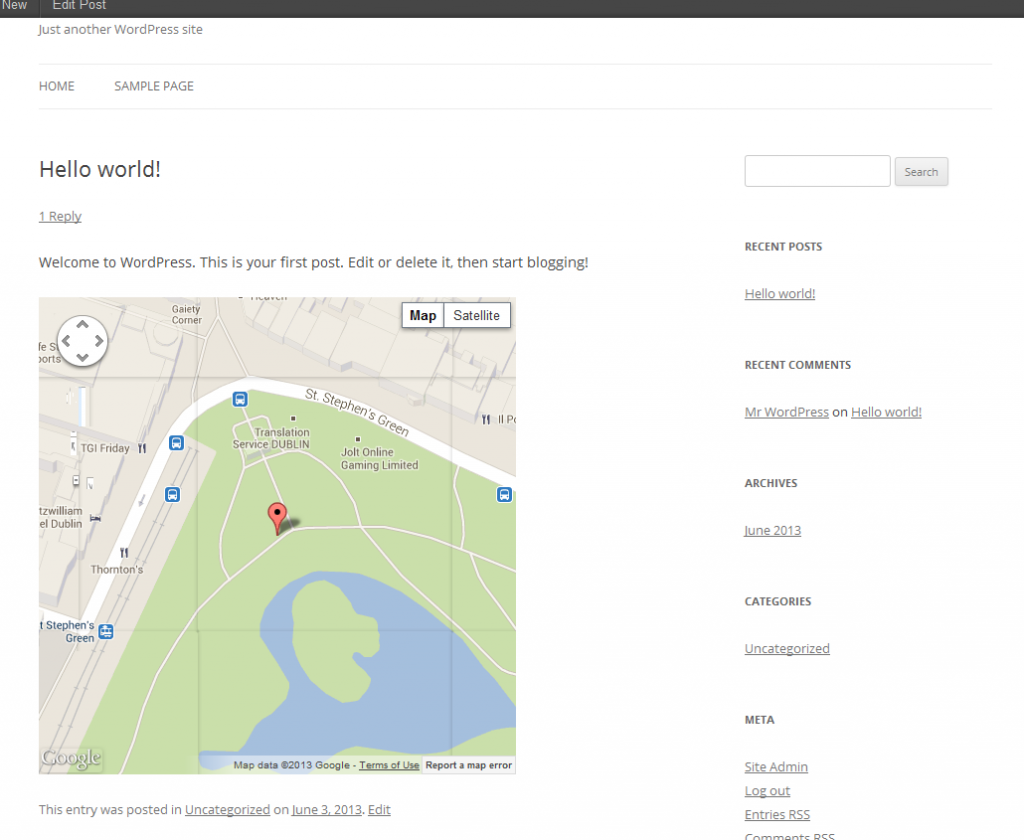Click the Terms of Use map link
Viewport: 1024px width, 840px height.
pos(388,765)
